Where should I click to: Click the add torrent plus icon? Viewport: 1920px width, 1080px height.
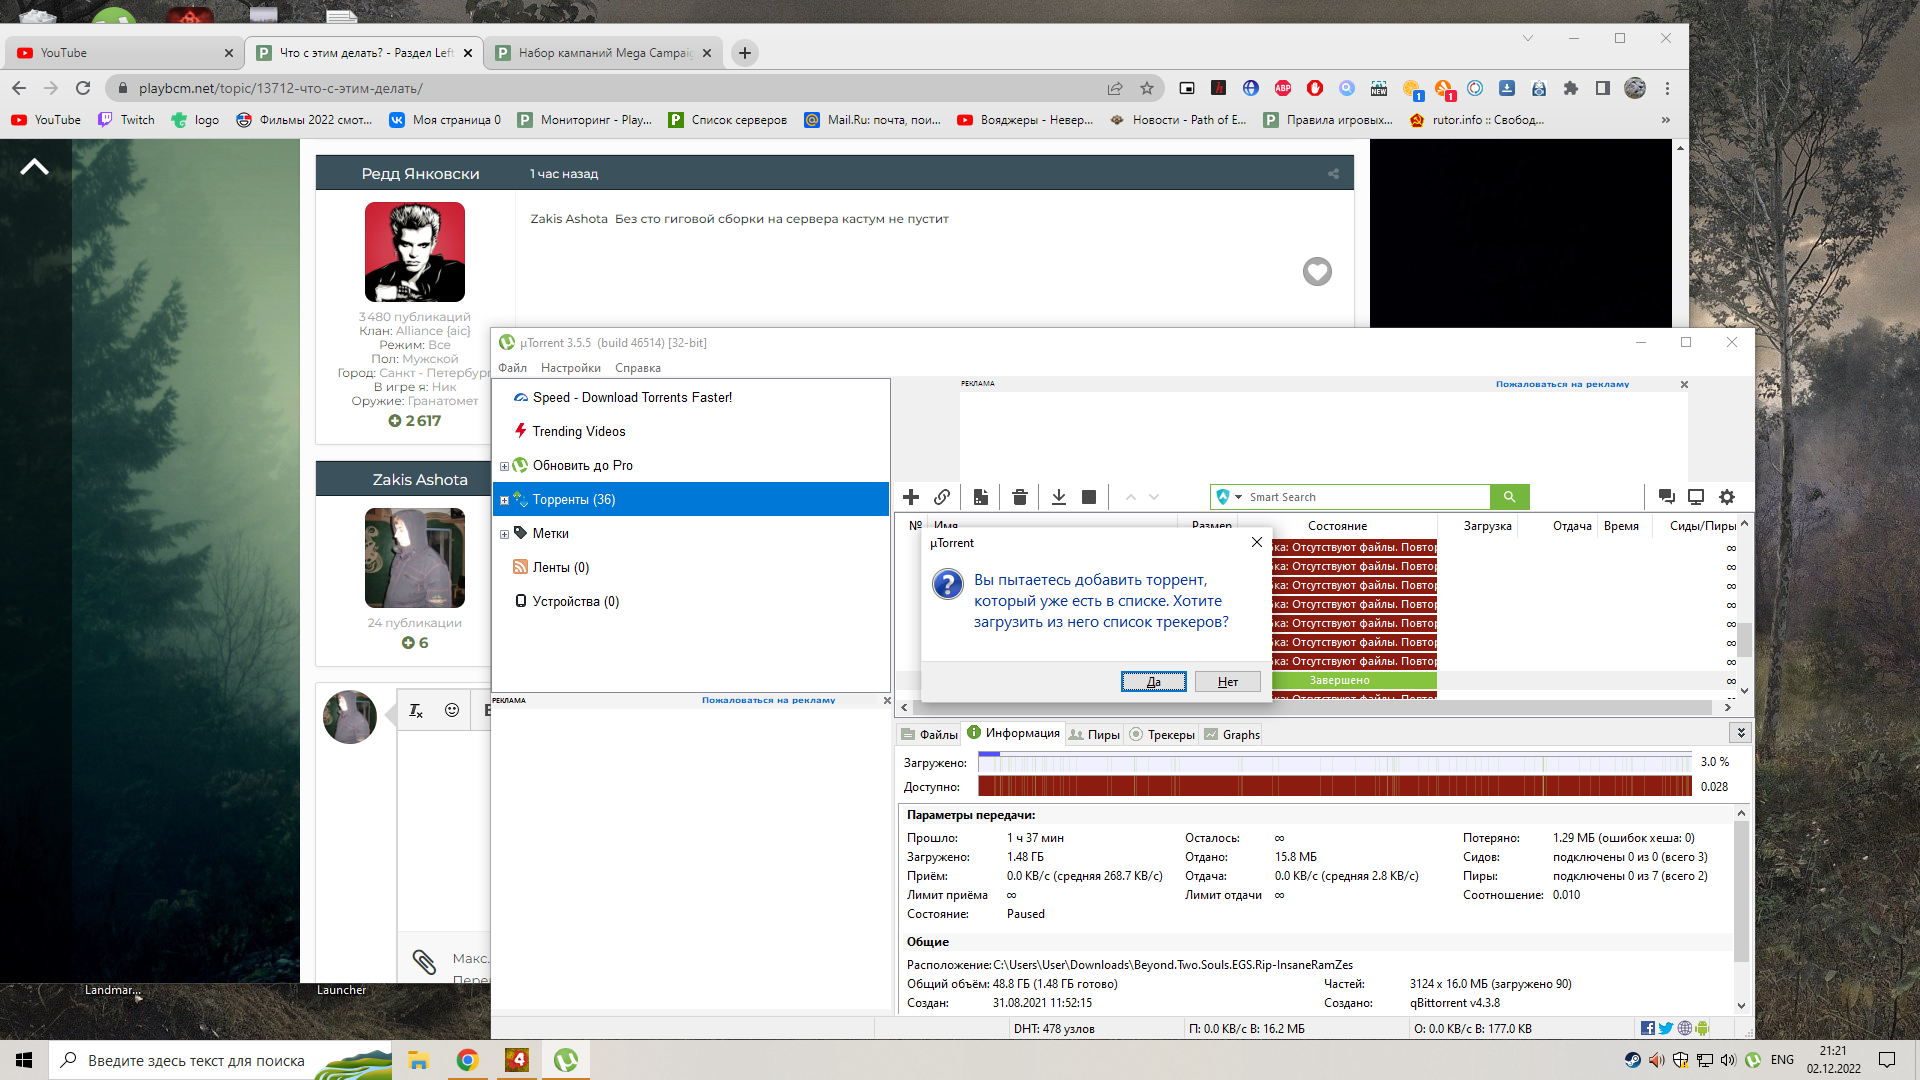[910, 497]
